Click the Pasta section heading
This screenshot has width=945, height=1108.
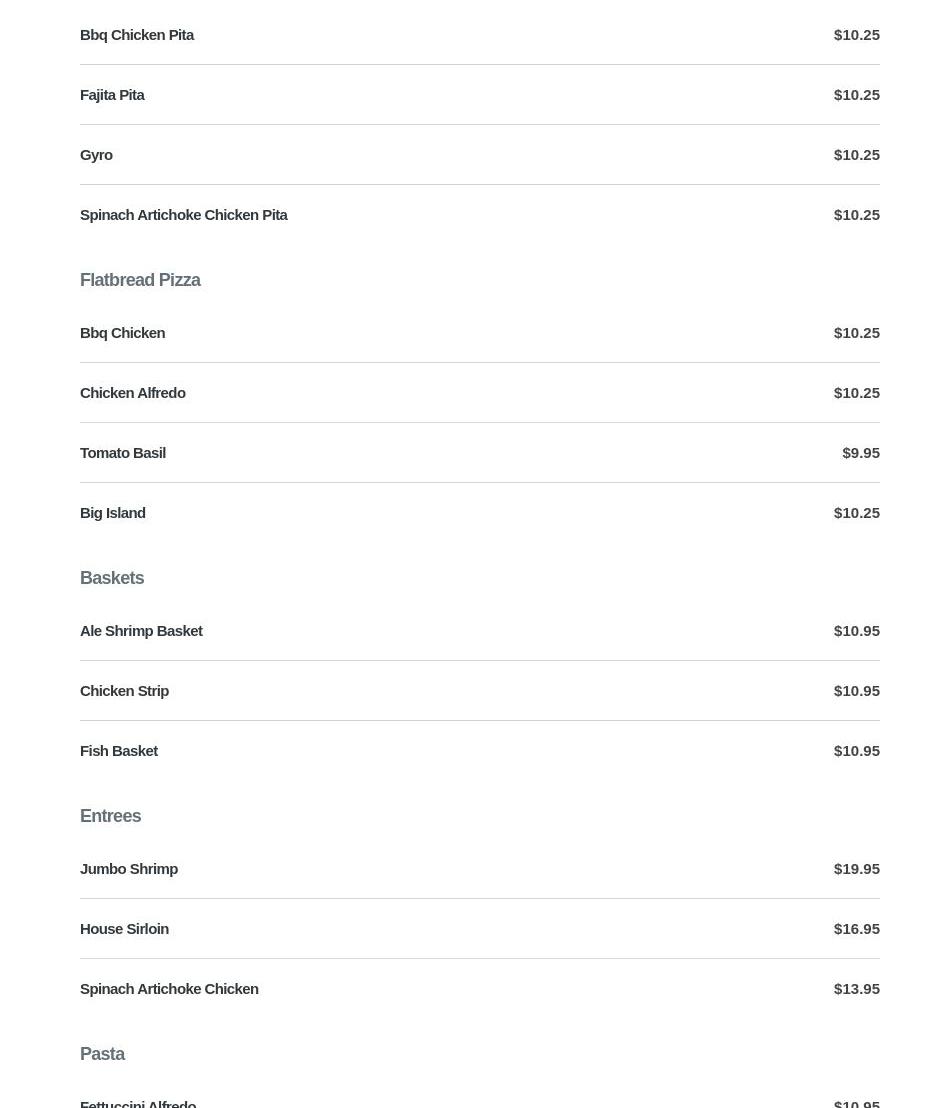[x=102, y=1054]
